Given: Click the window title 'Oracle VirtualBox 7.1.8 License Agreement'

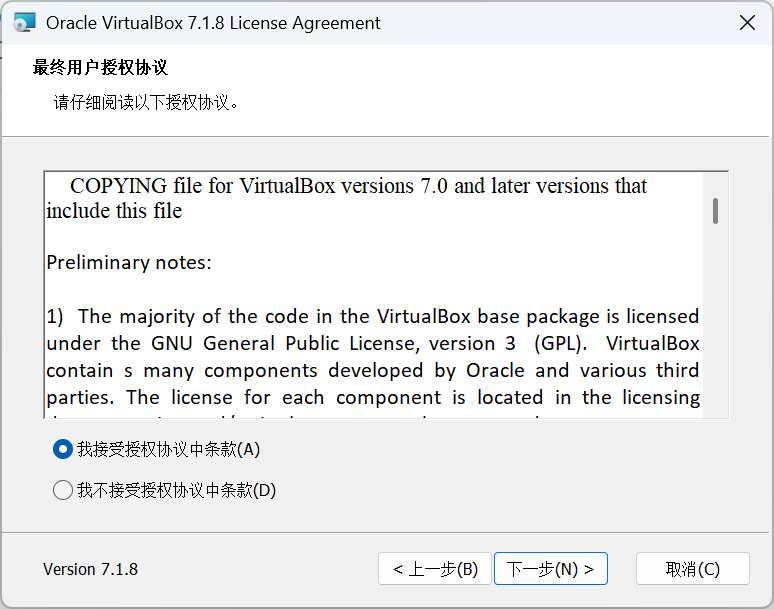Looking at the screenshot, I should [x=213, y=23].
